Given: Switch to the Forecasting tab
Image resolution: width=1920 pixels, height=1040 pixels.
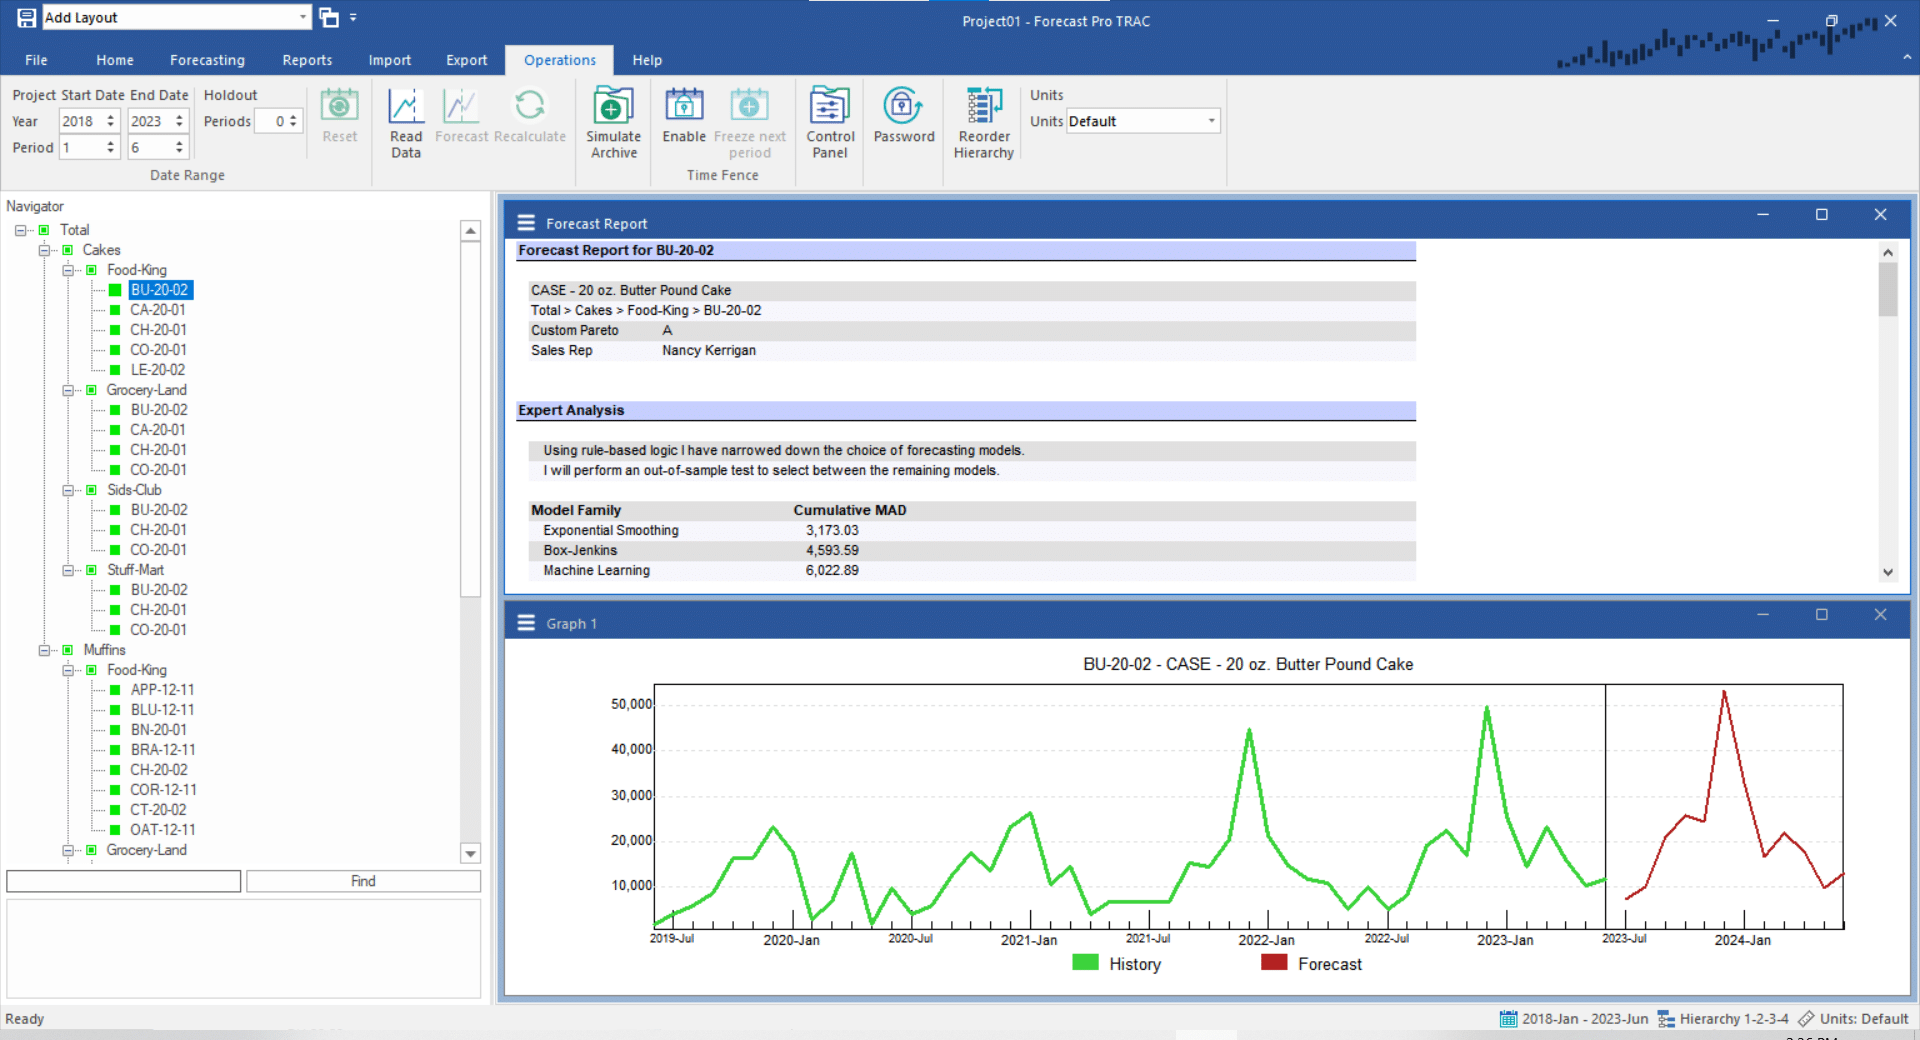Looking at the screenshot, I should pyautogui.click(x=207, y=60).
